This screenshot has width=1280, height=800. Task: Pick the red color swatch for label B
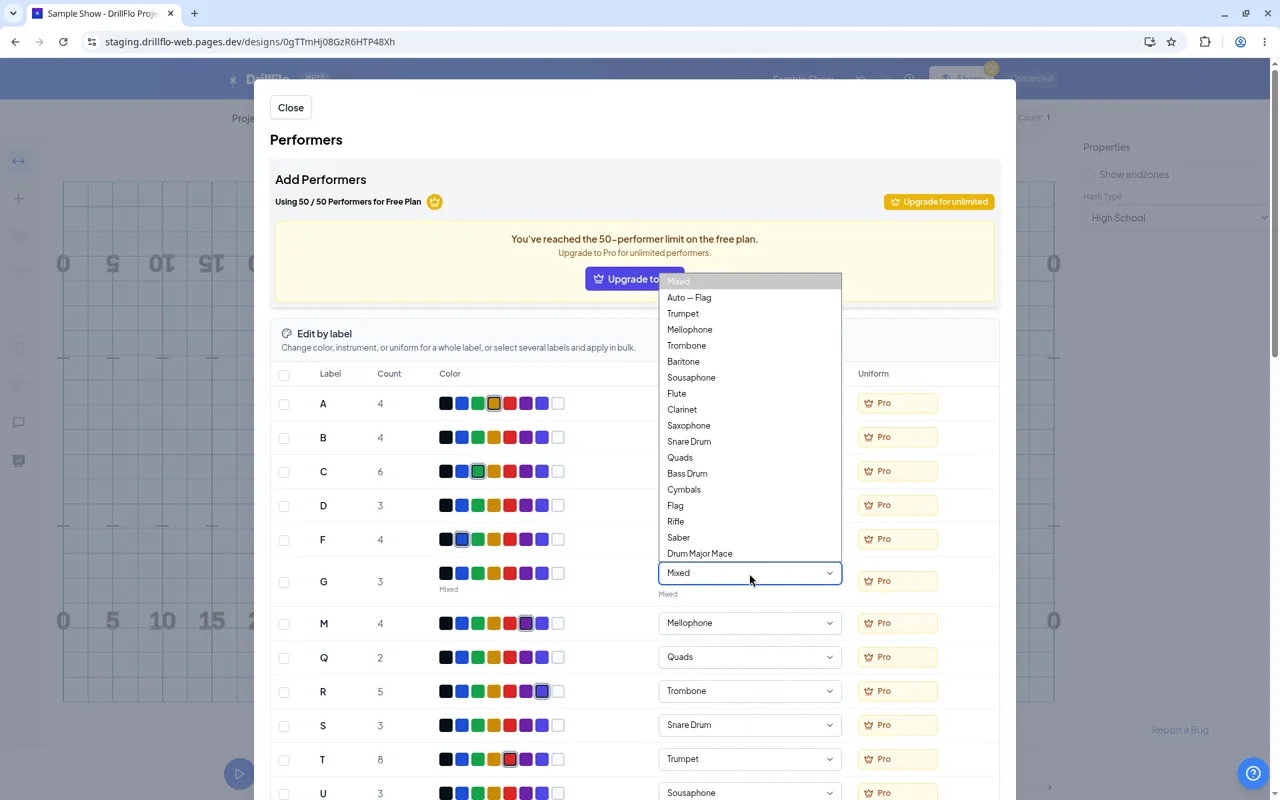click(x=510, y=437)
